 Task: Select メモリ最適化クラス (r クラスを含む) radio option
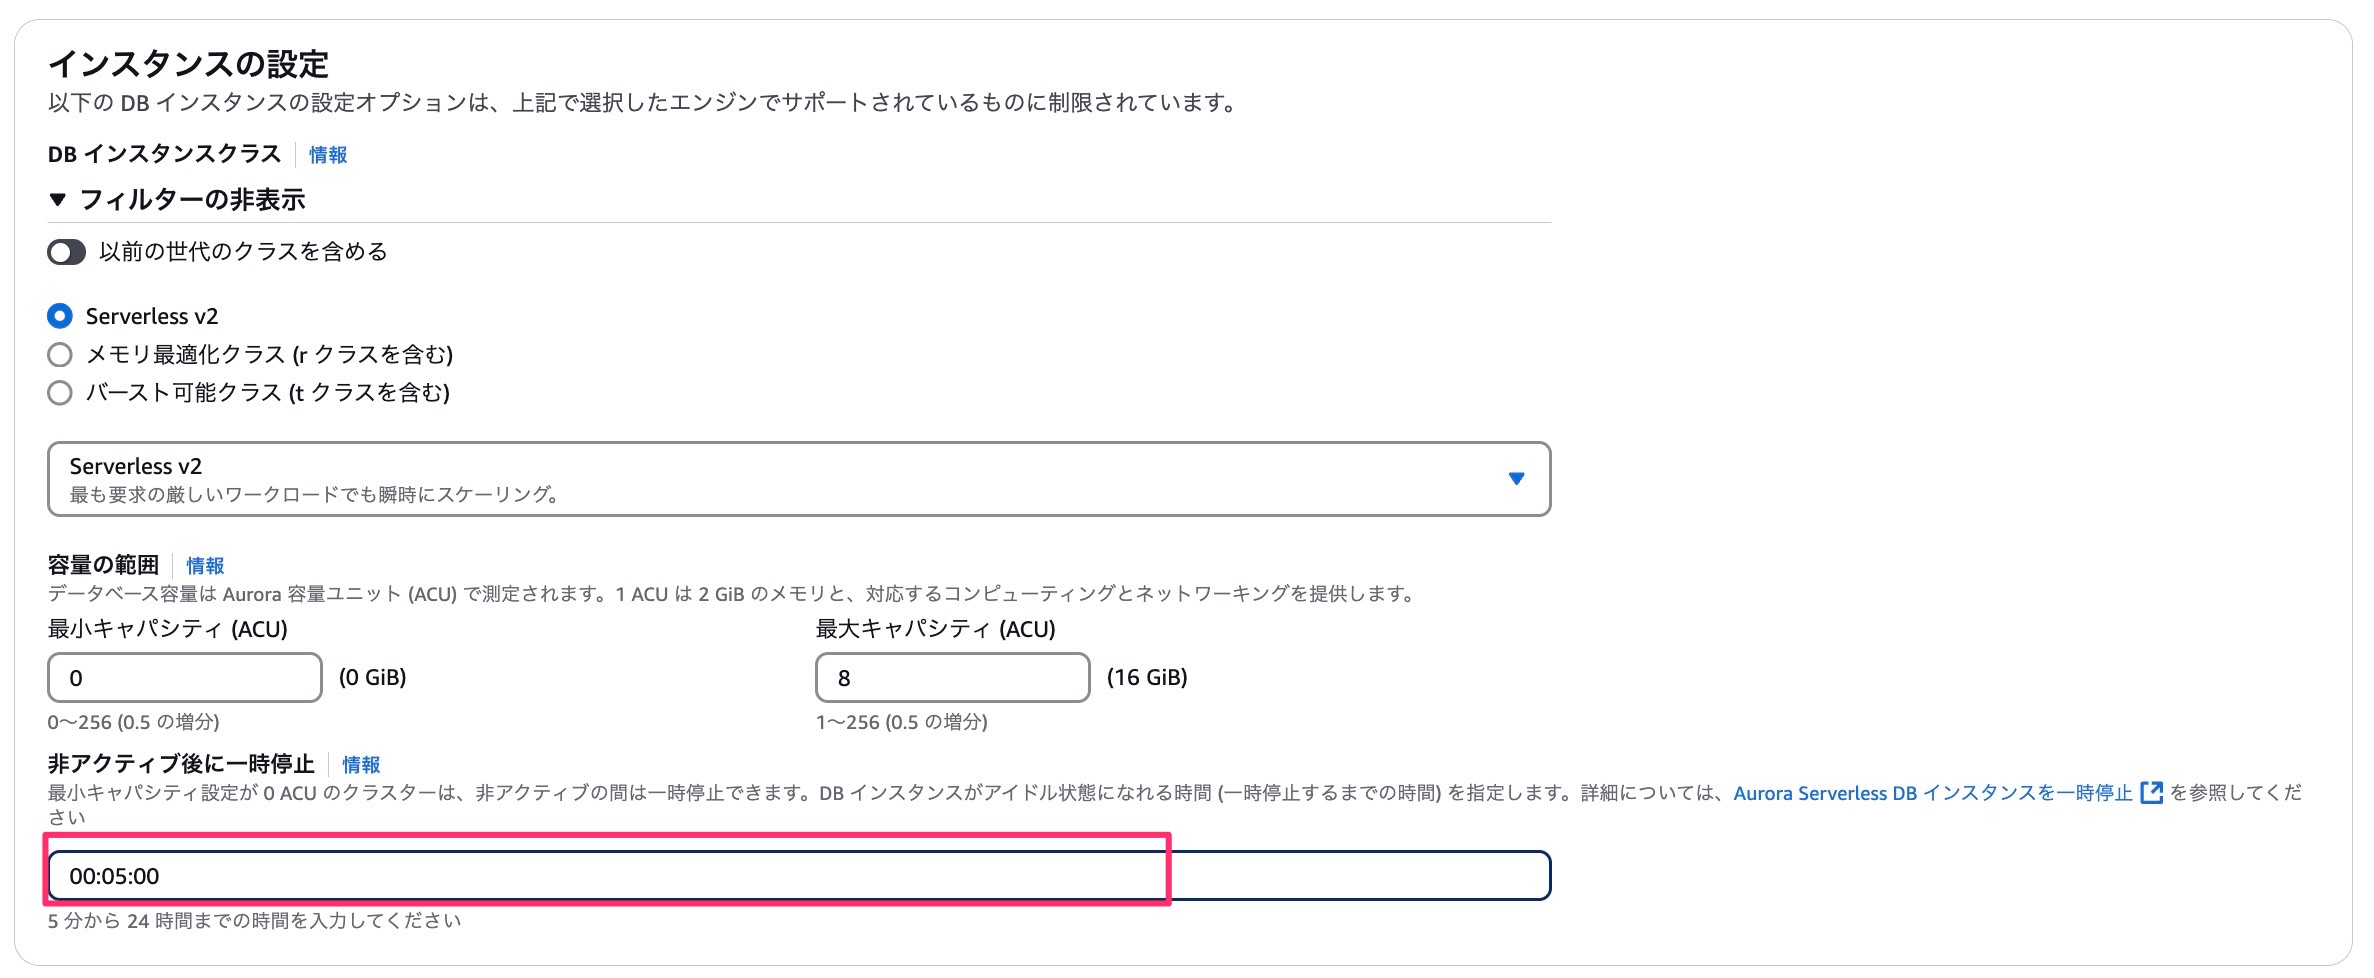(60, 354)
